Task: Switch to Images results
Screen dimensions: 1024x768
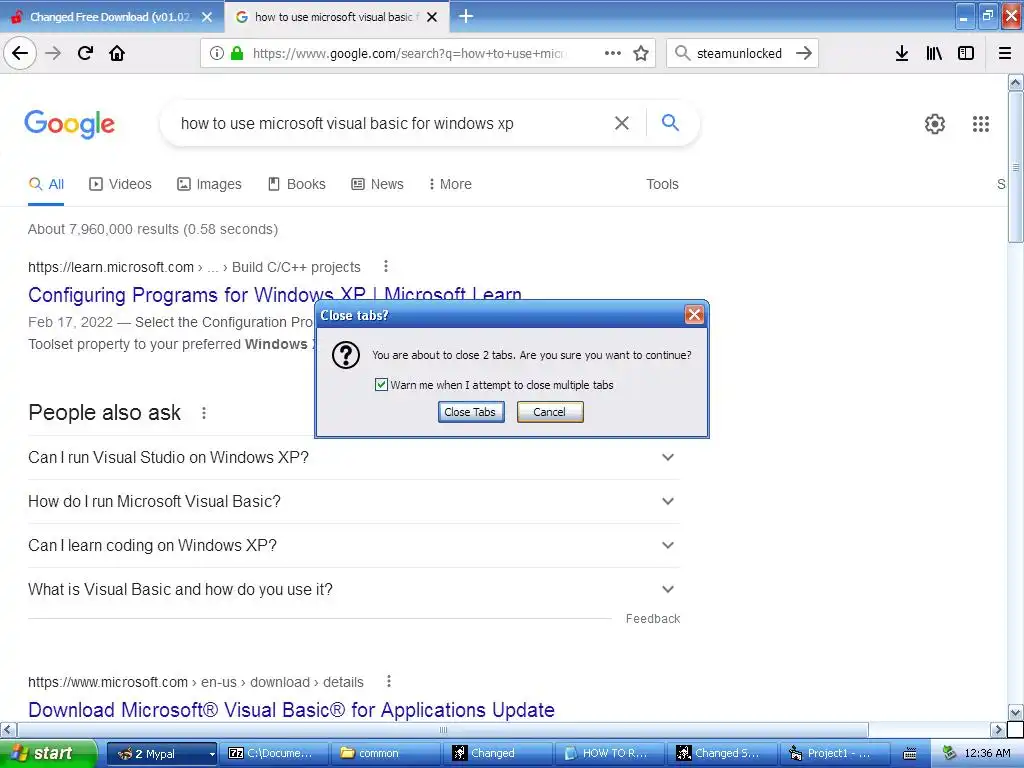Action: [x=210, y=184]
